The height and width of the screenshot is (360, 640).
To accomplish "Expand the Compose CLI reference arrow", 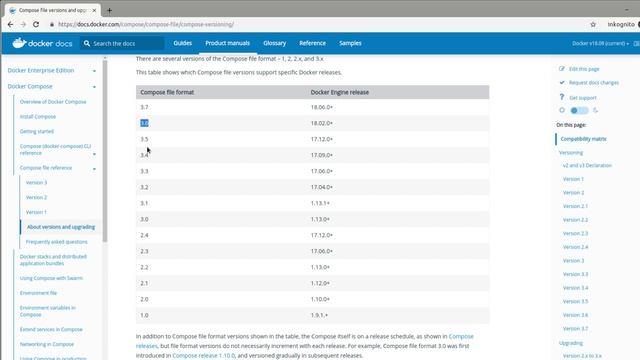I will pos(94,154).
